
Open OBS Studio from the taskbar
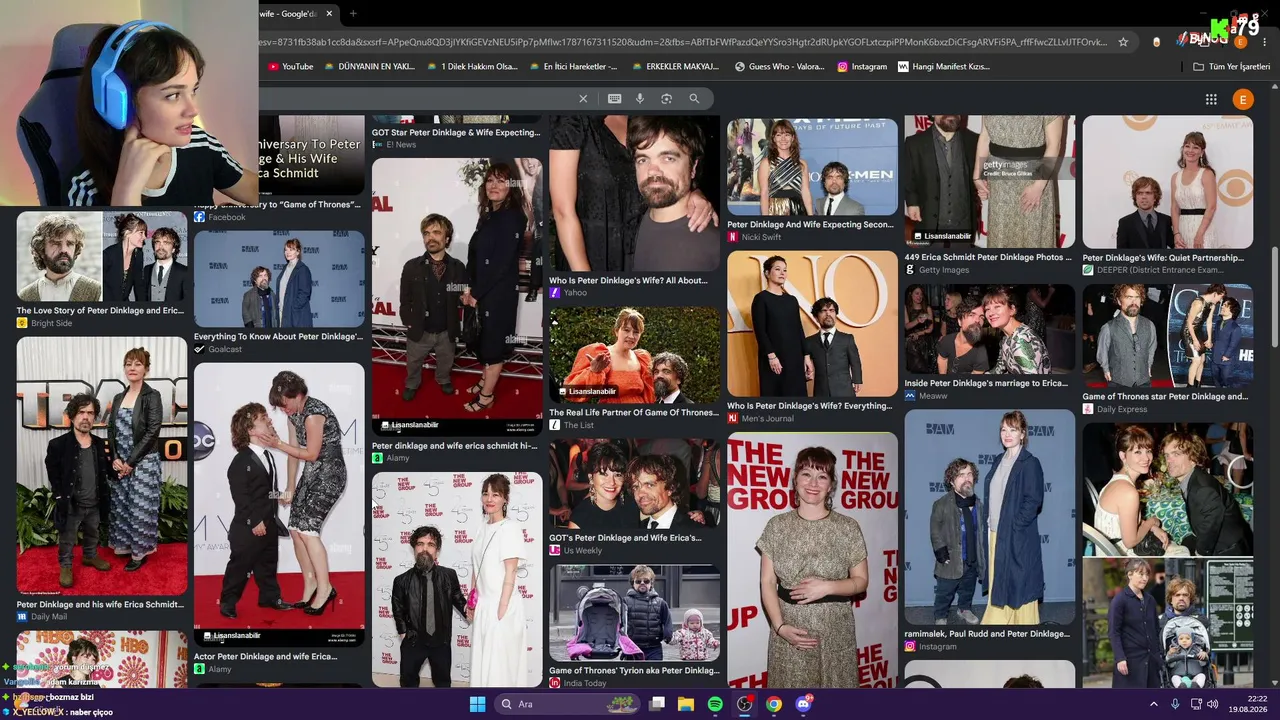(745, 704)
